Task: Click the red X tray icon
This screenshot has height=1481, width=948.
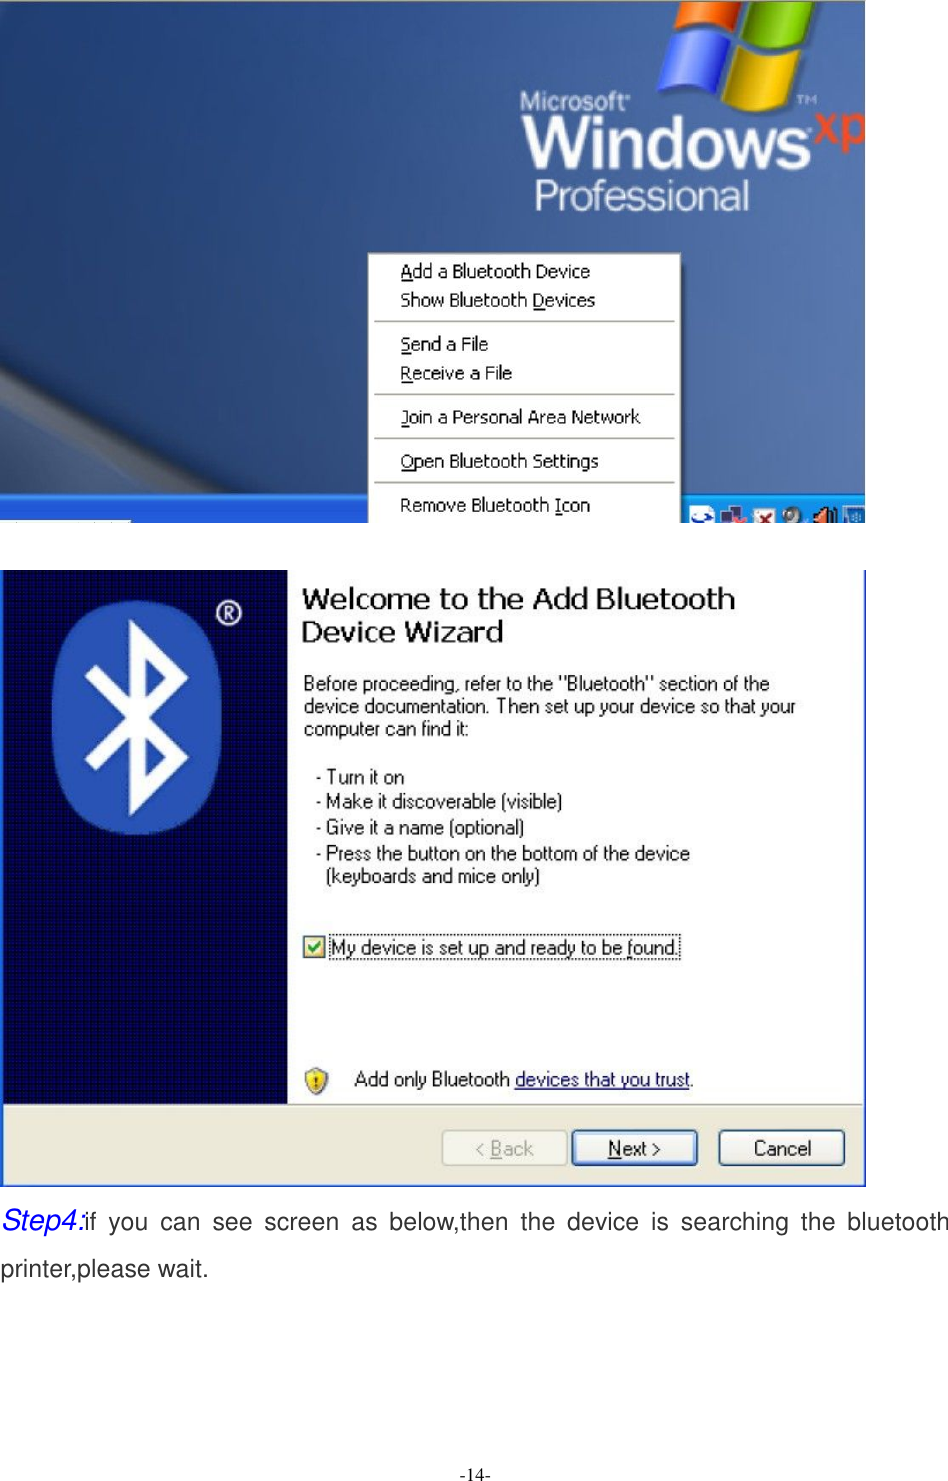Action: [x=764, y=516]
